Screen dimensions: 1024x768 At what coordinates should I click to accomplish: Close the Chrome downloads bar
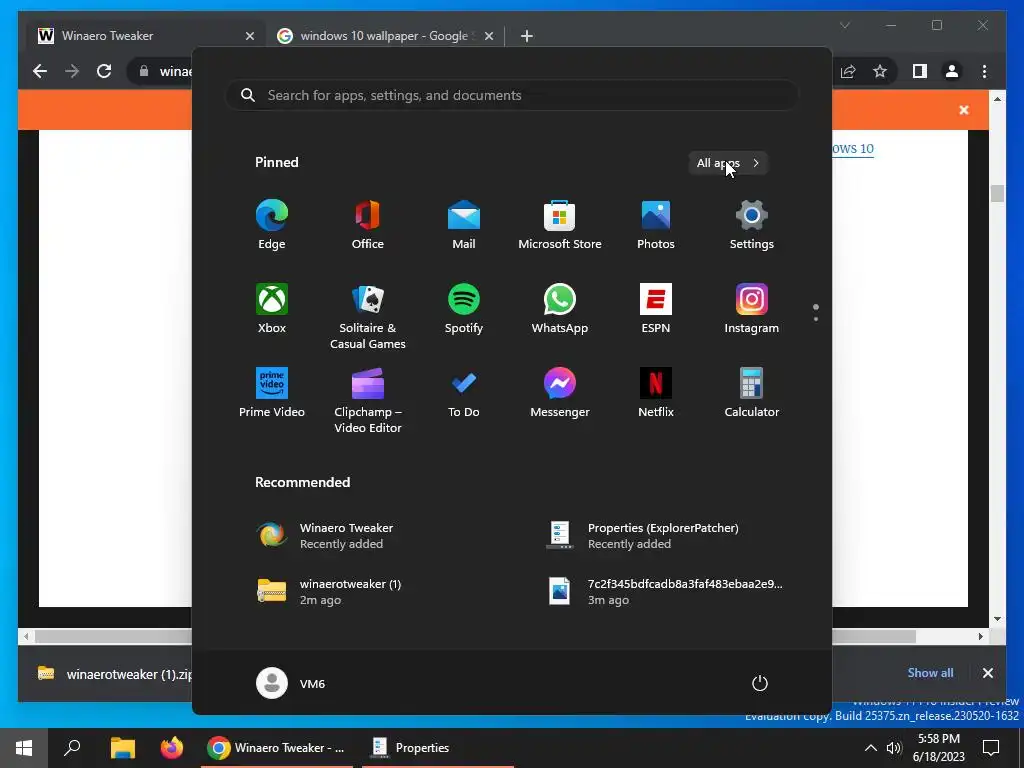click(x=988, y=673)
